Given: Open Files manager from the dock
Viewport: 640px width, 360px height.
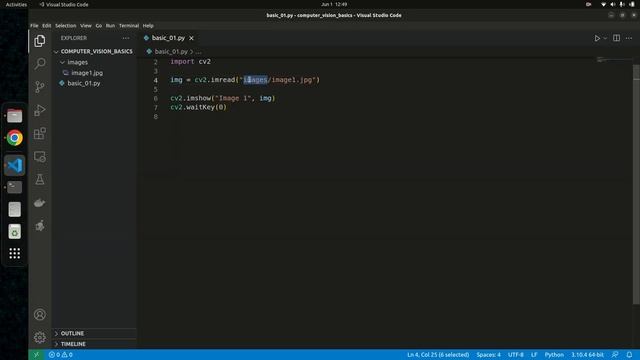Looking at the screenshot, I should click(14, 116).
